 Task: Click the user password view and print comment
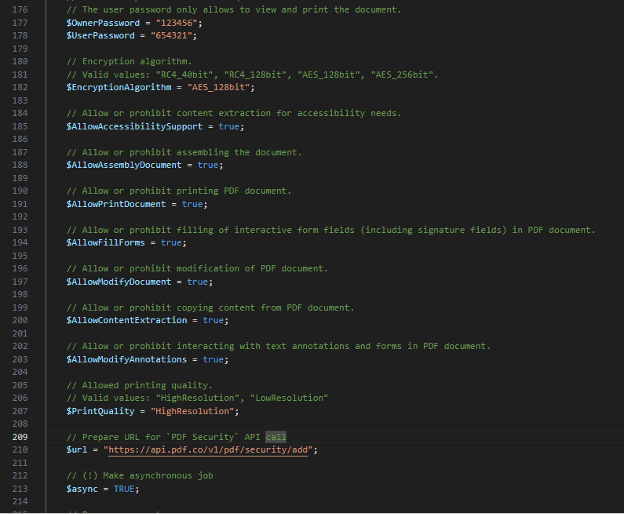pyautogui.click(x=234, y=10)
